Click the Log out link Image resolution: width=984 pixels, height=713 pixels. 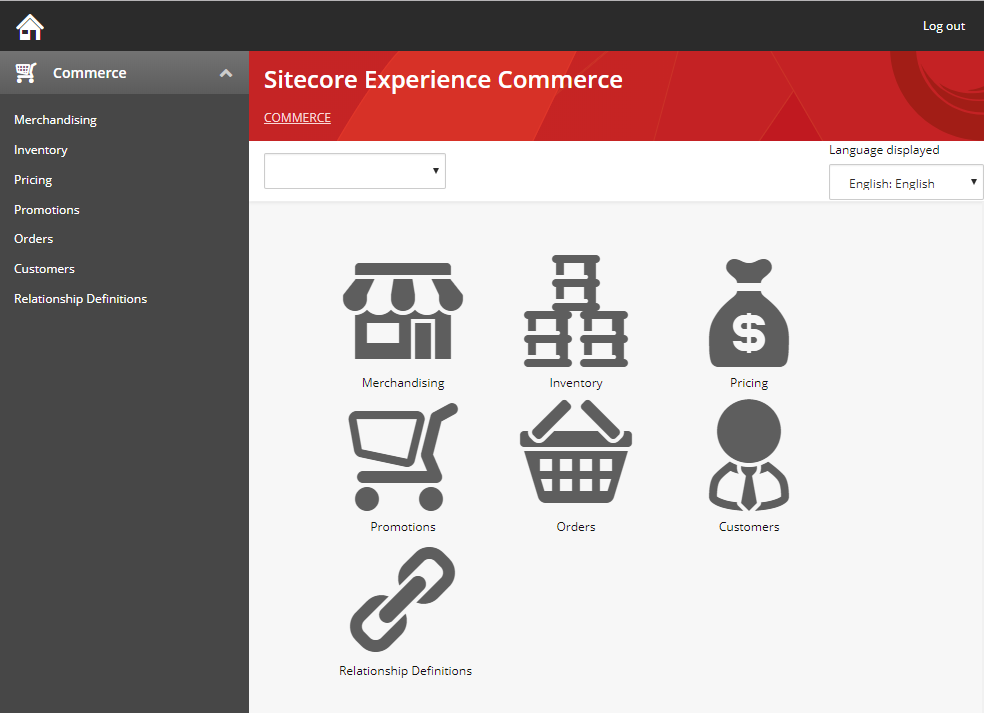[x=943, y=25]
